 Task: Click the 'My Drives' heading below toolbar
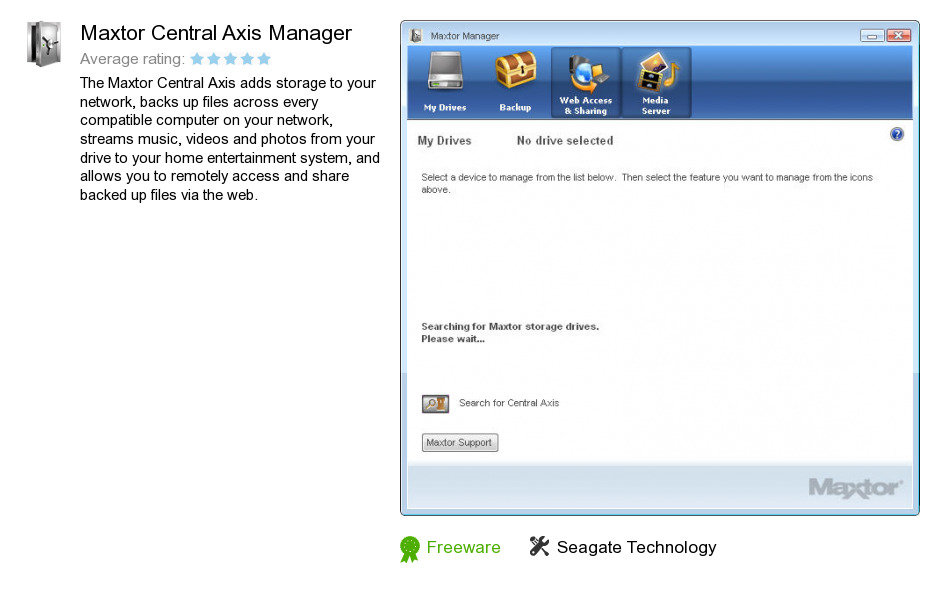tap(444, 141)
